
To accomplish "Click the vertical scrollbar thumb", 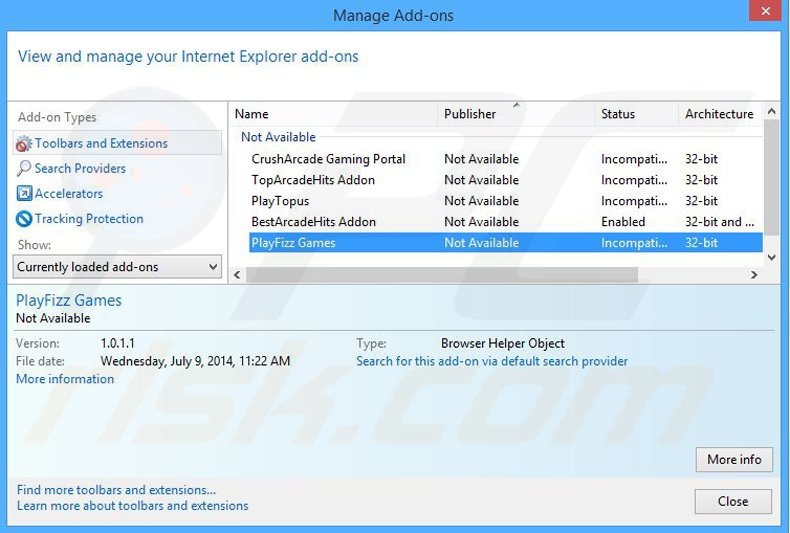I will [771, 177].
